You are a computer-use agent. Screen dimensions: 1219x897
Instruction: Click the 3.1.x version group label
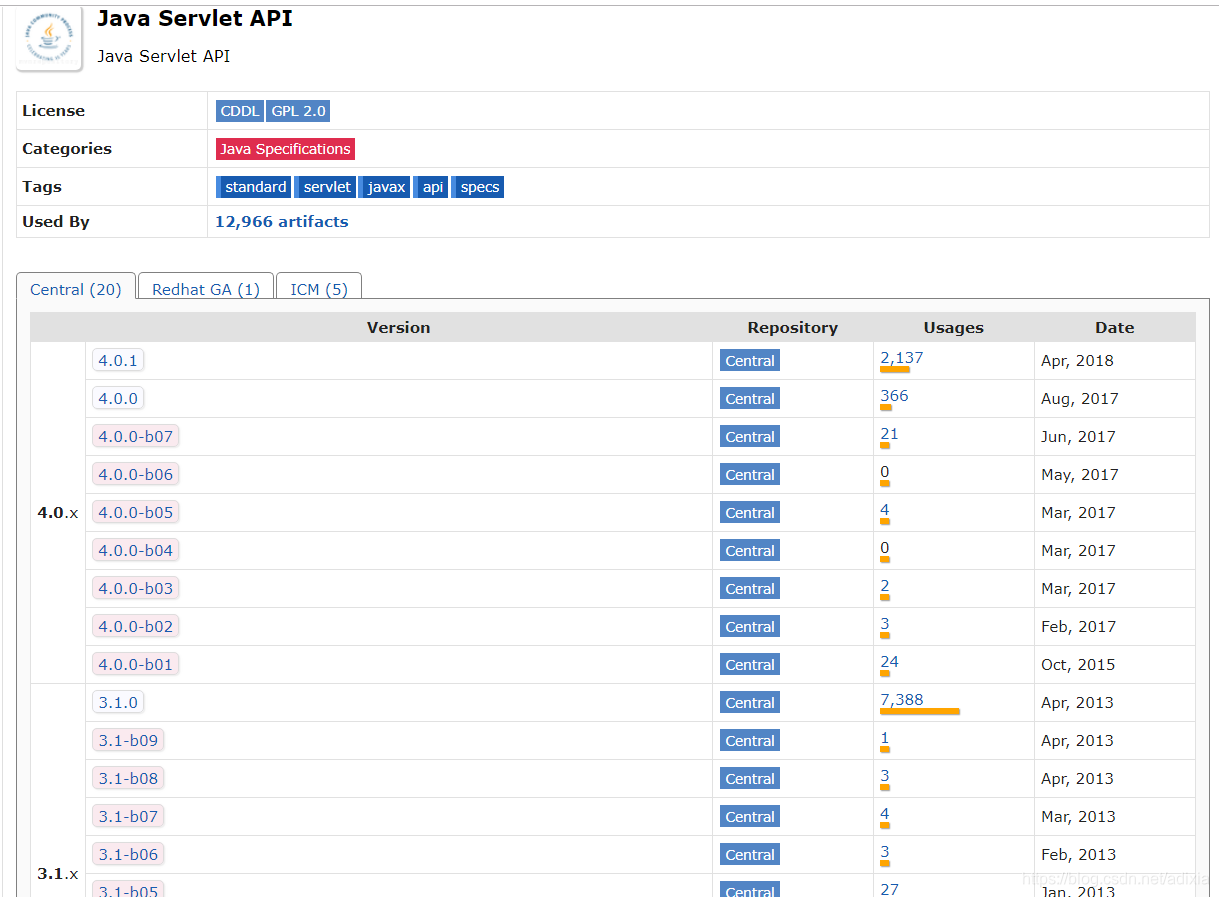coord(58,873)
